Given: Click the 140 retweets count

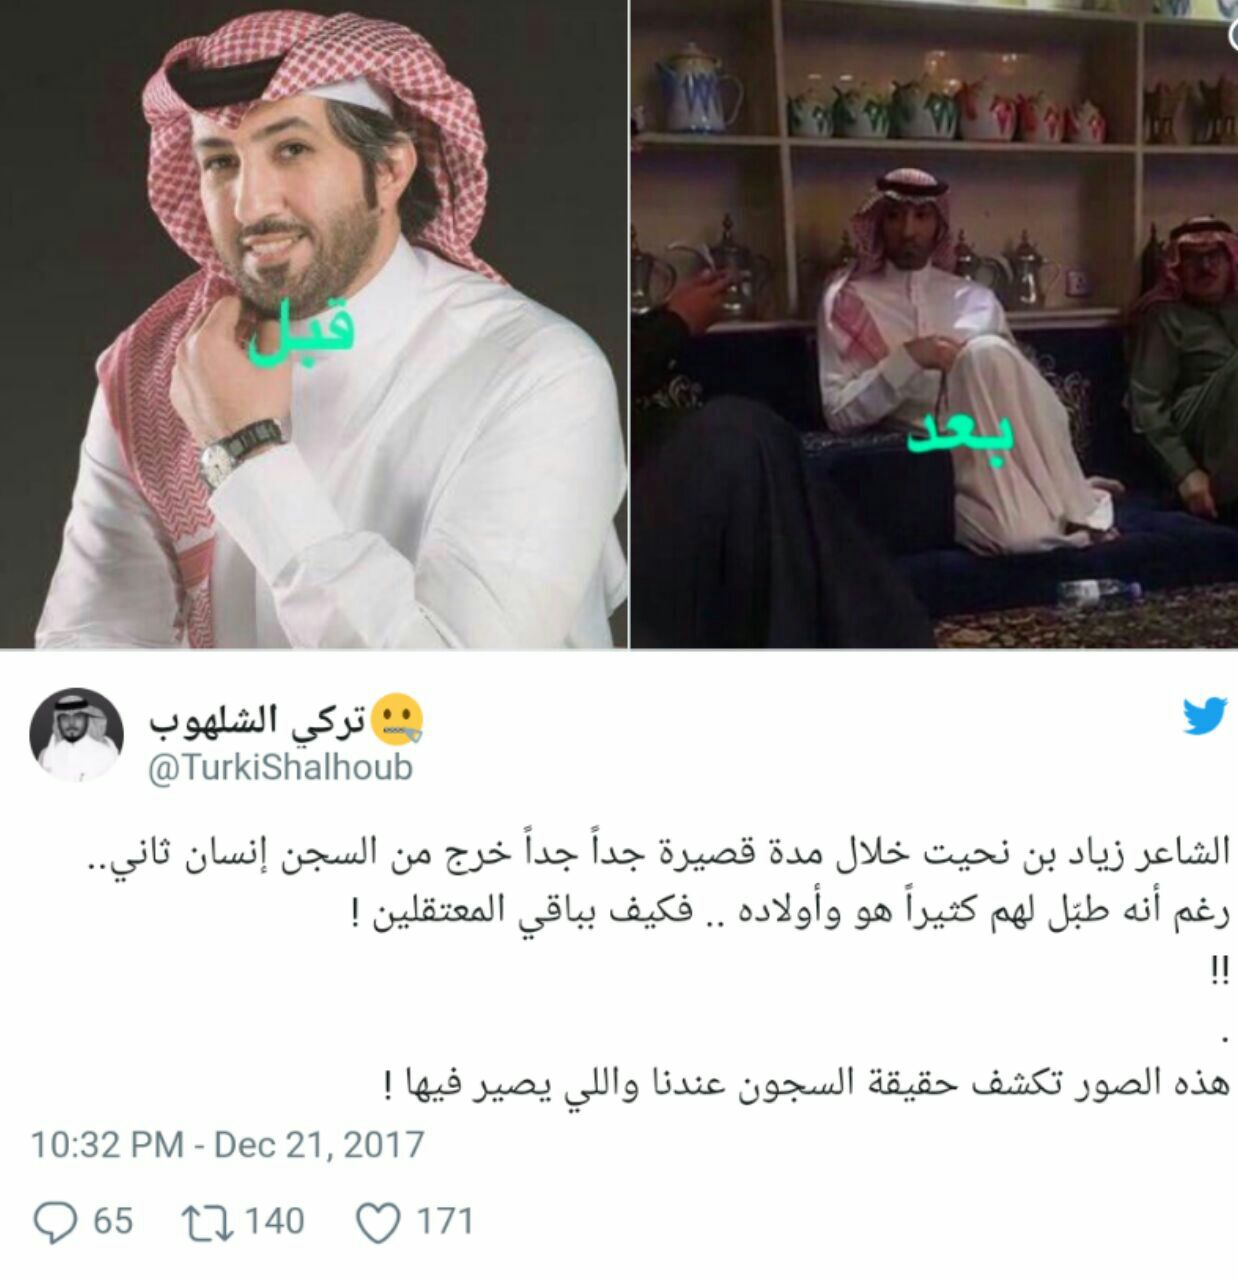Looking at the screenshot, I should 274,1221.
